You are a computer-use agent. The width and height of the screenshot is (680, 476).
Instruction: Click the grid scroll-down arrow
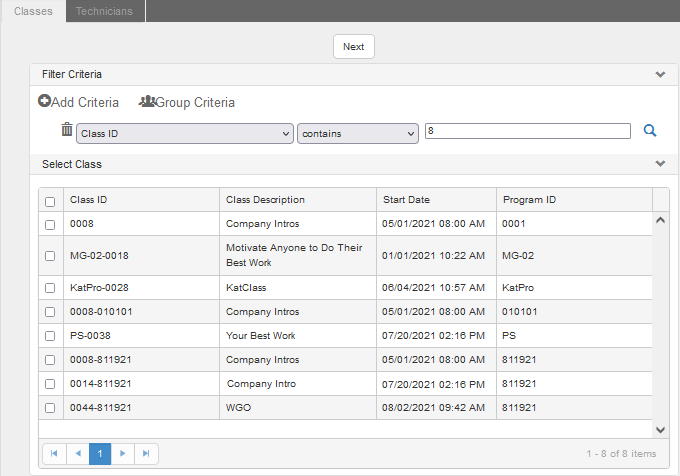[660, 430]
